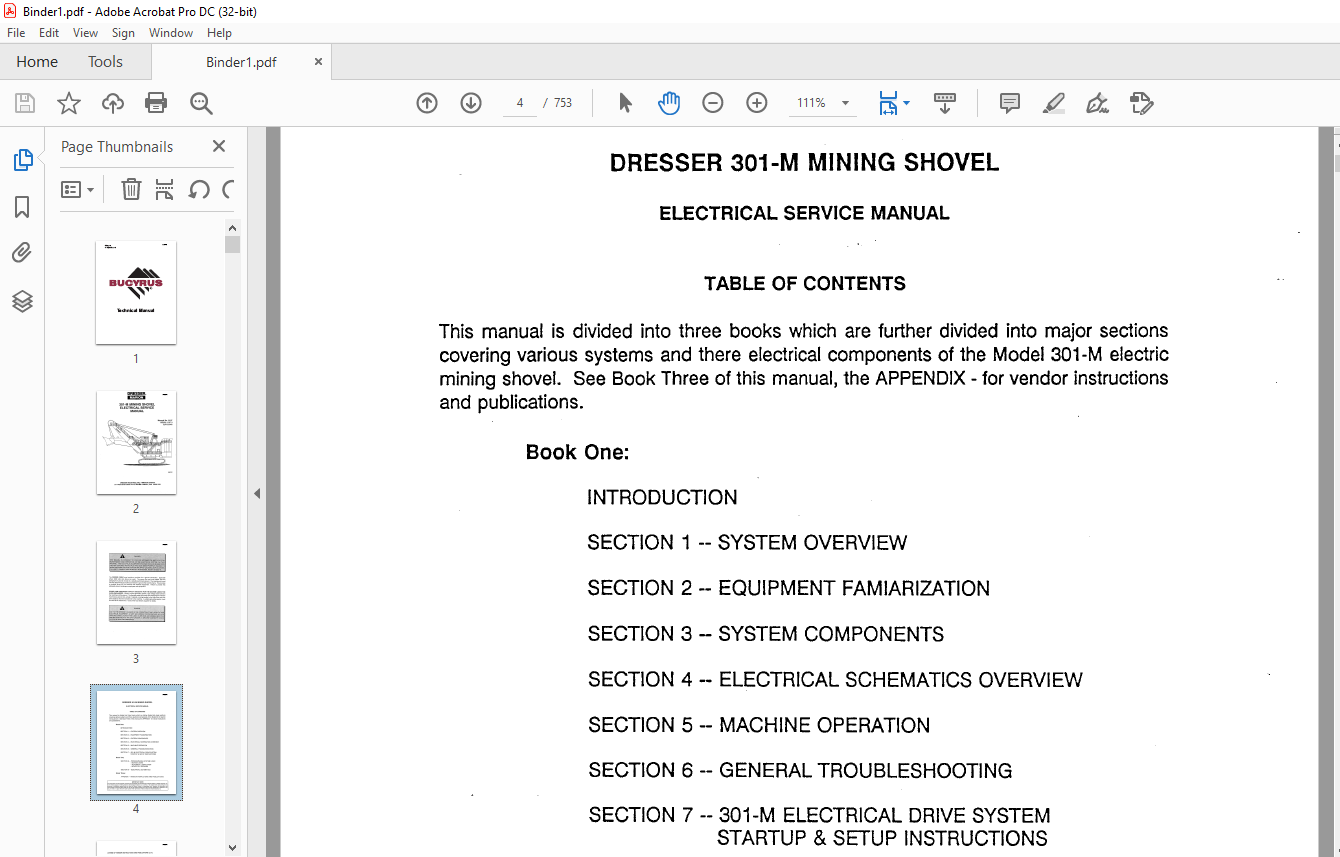Open thumbnails options menu dropdown
Image resolution: width=1340 pixels, height=857 pixels.
(78, 189)
